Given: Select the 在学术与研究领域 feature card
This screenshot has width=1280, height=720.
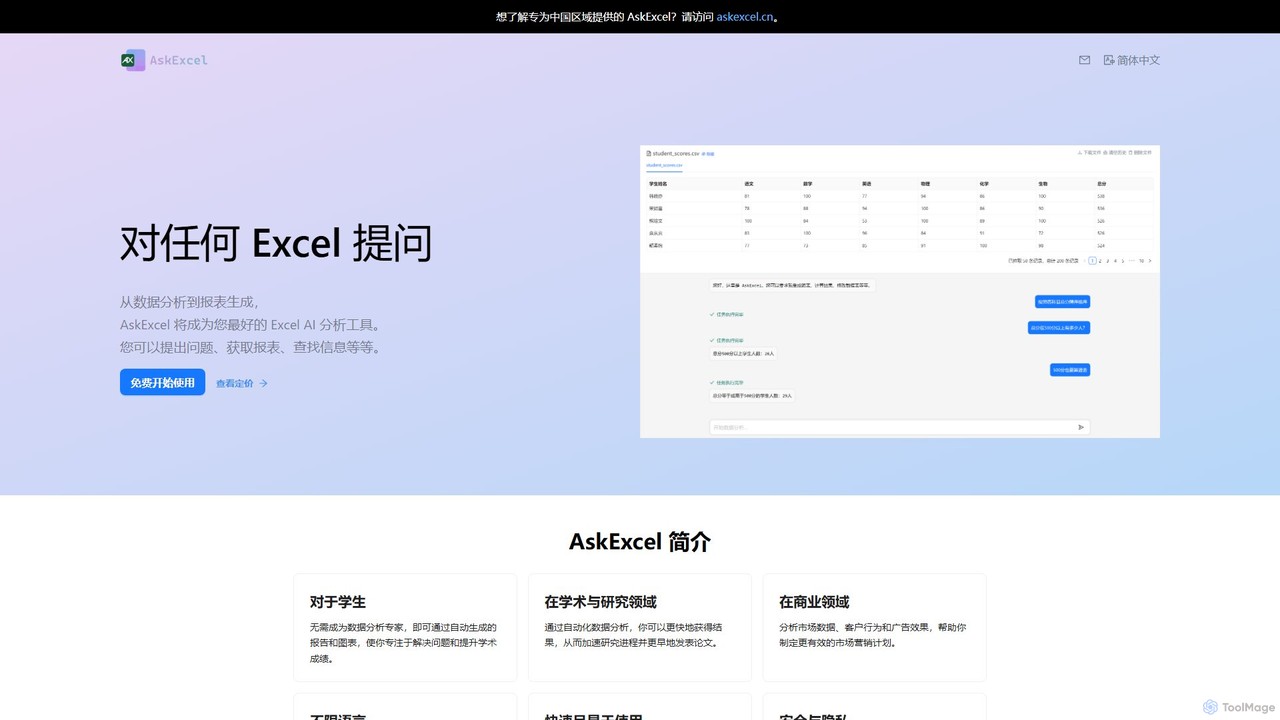Looking at the screenshot, I should pyautogui.click(x=640, y=628).
